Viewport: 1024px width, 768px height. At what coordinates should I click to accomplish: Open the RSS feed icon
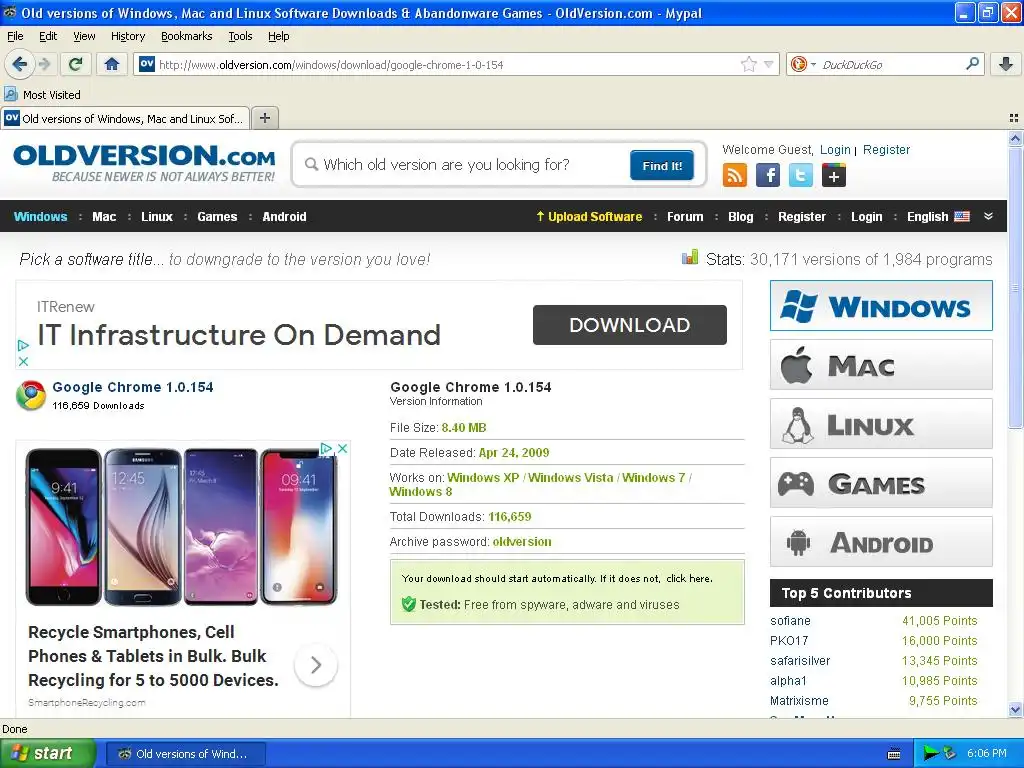tap(735, 175)
